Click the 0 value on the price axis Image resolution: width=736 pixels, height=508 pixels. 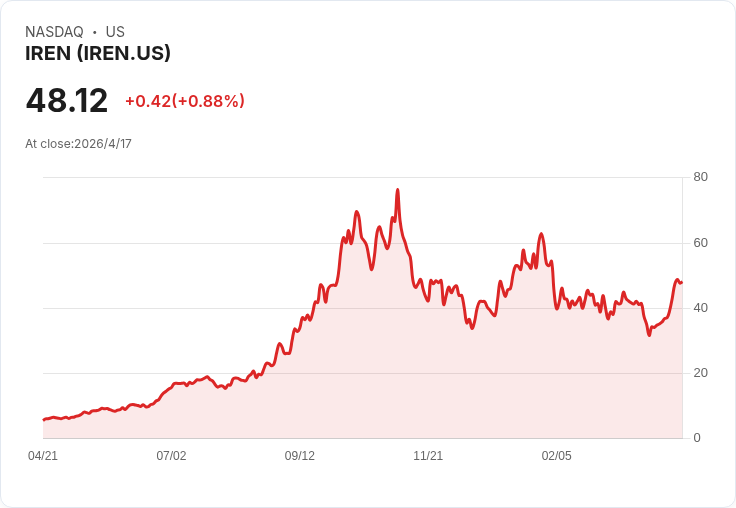pyautogui.click(x=697, y=438)
